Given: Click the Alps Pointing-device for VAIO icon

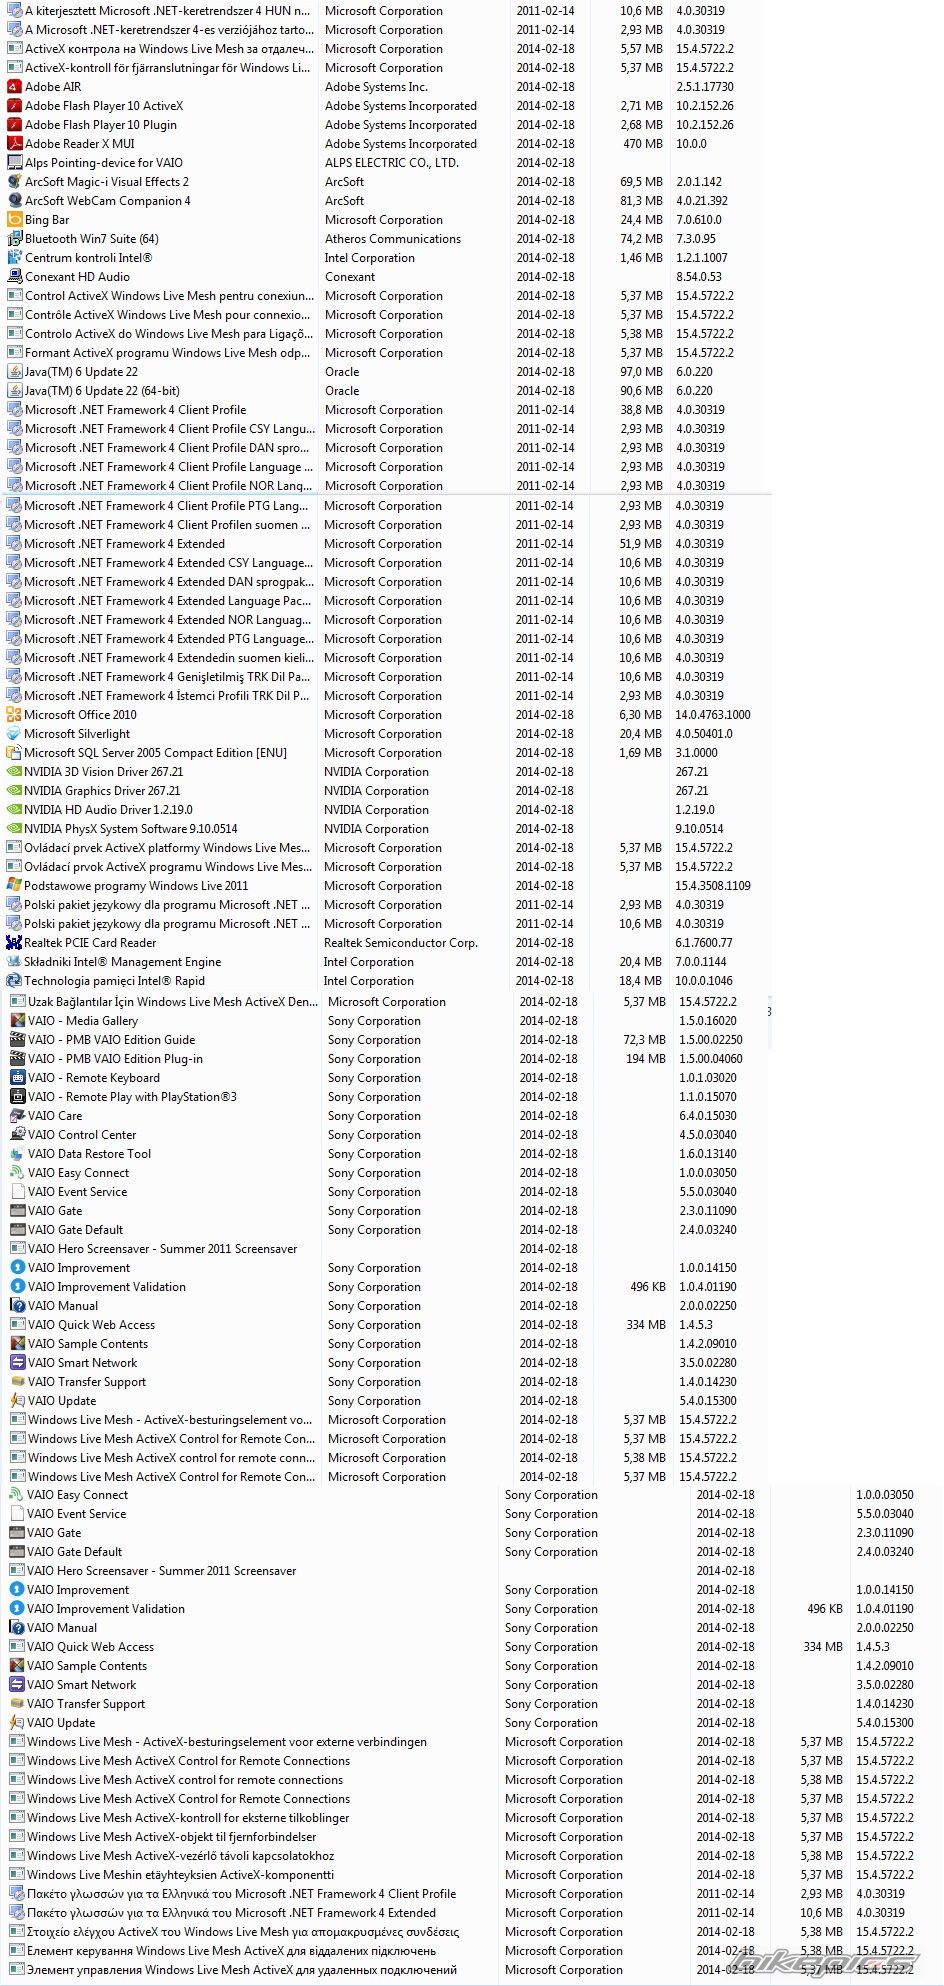Looking at the screenshot, I should 15,163.
